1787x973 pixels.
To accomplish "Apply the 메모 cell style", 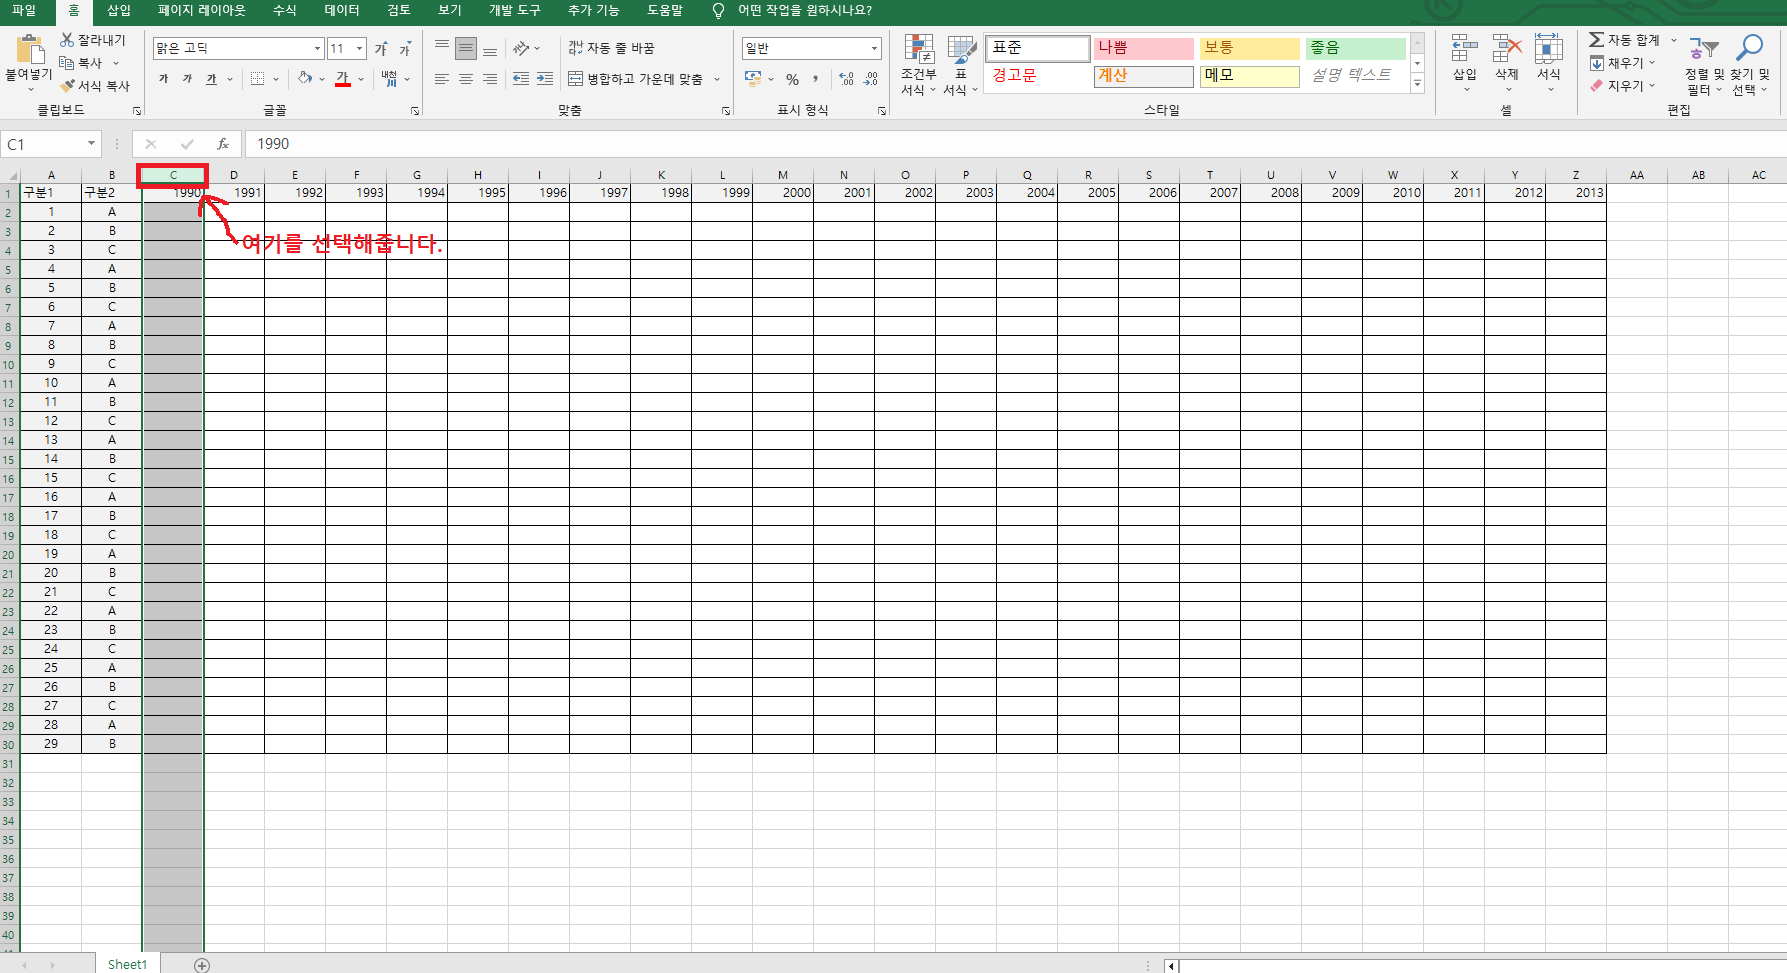I will click(1249, 76).
